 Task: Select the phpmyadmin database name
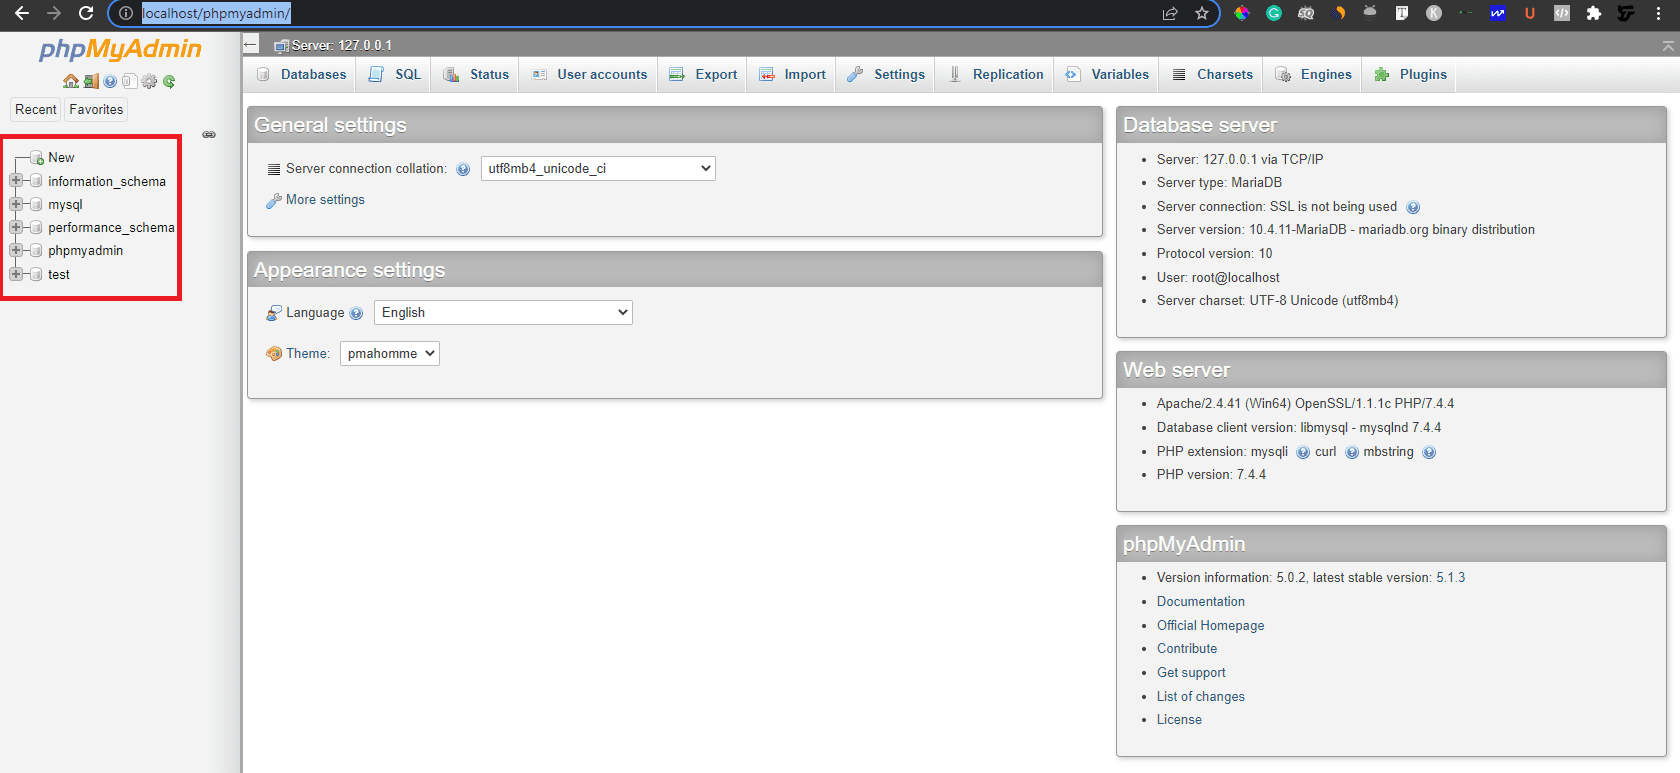pos(86,251)
